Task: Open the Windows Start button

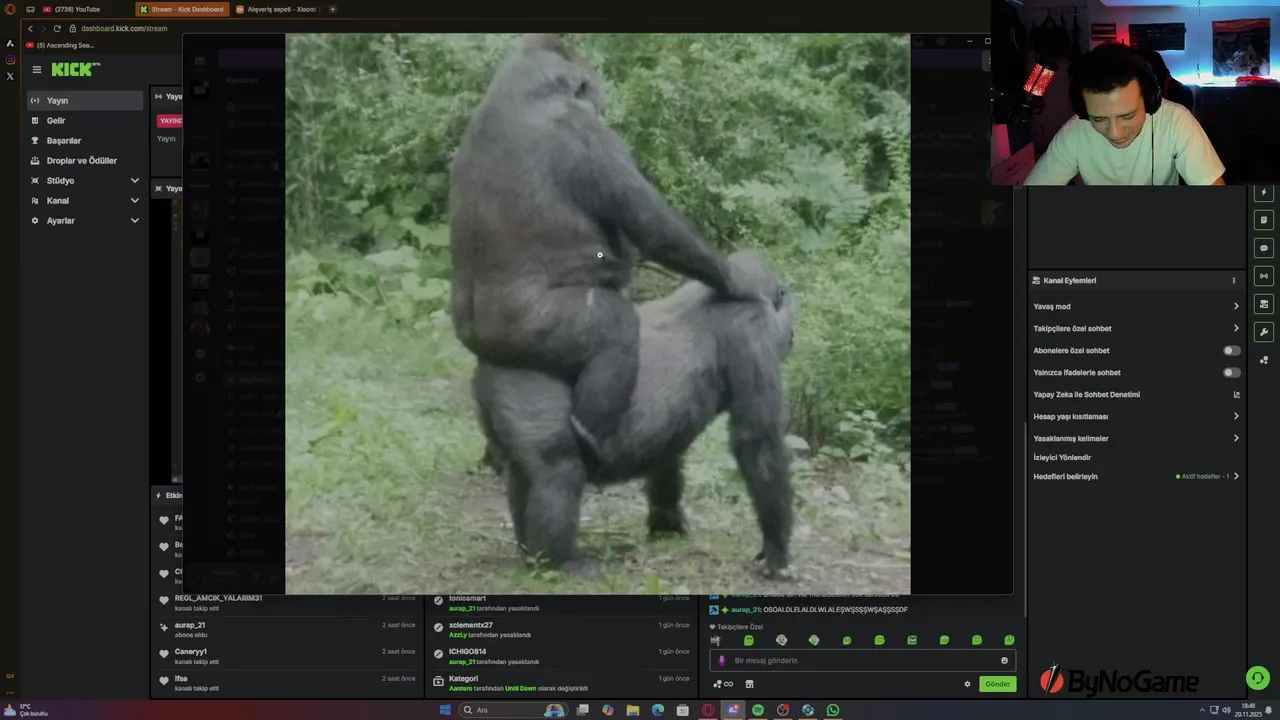Action: pyautogui.click(x=445, y=710)
